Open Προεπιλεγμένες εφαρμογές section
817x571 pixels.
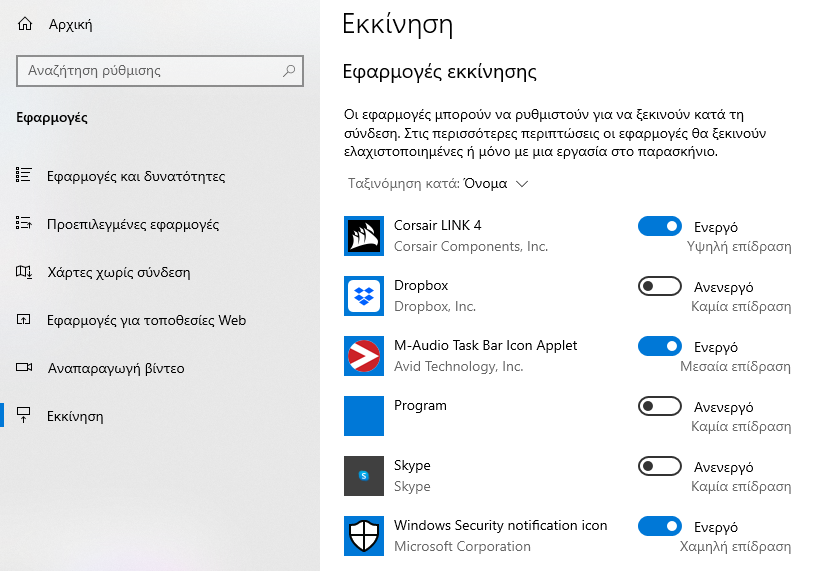133,224
